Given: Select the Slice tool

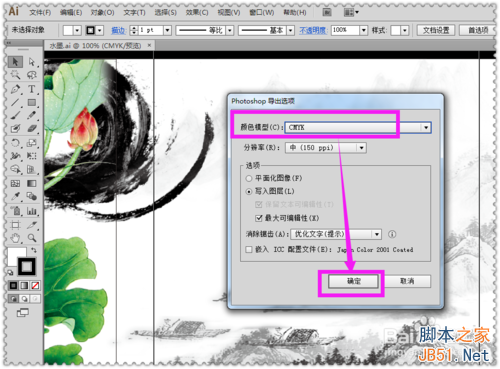Looking at the screenshot, I should coord(32,225).
